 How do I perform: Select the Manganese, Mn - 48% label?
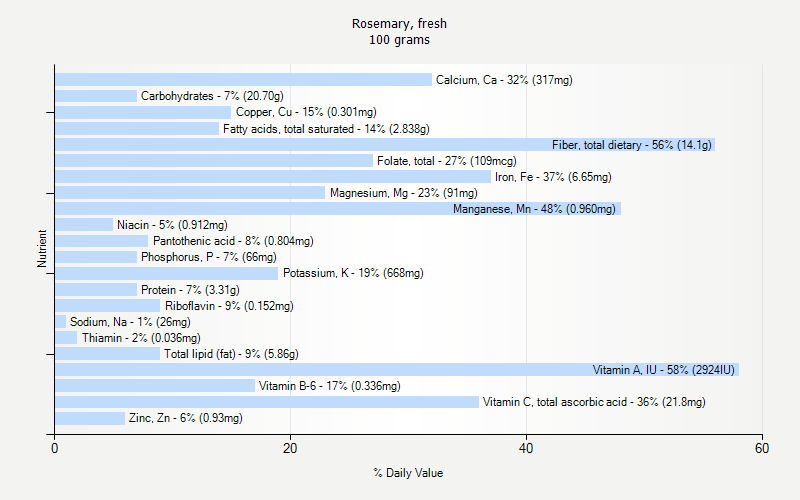pyautogui.click(x=534, y=209)
